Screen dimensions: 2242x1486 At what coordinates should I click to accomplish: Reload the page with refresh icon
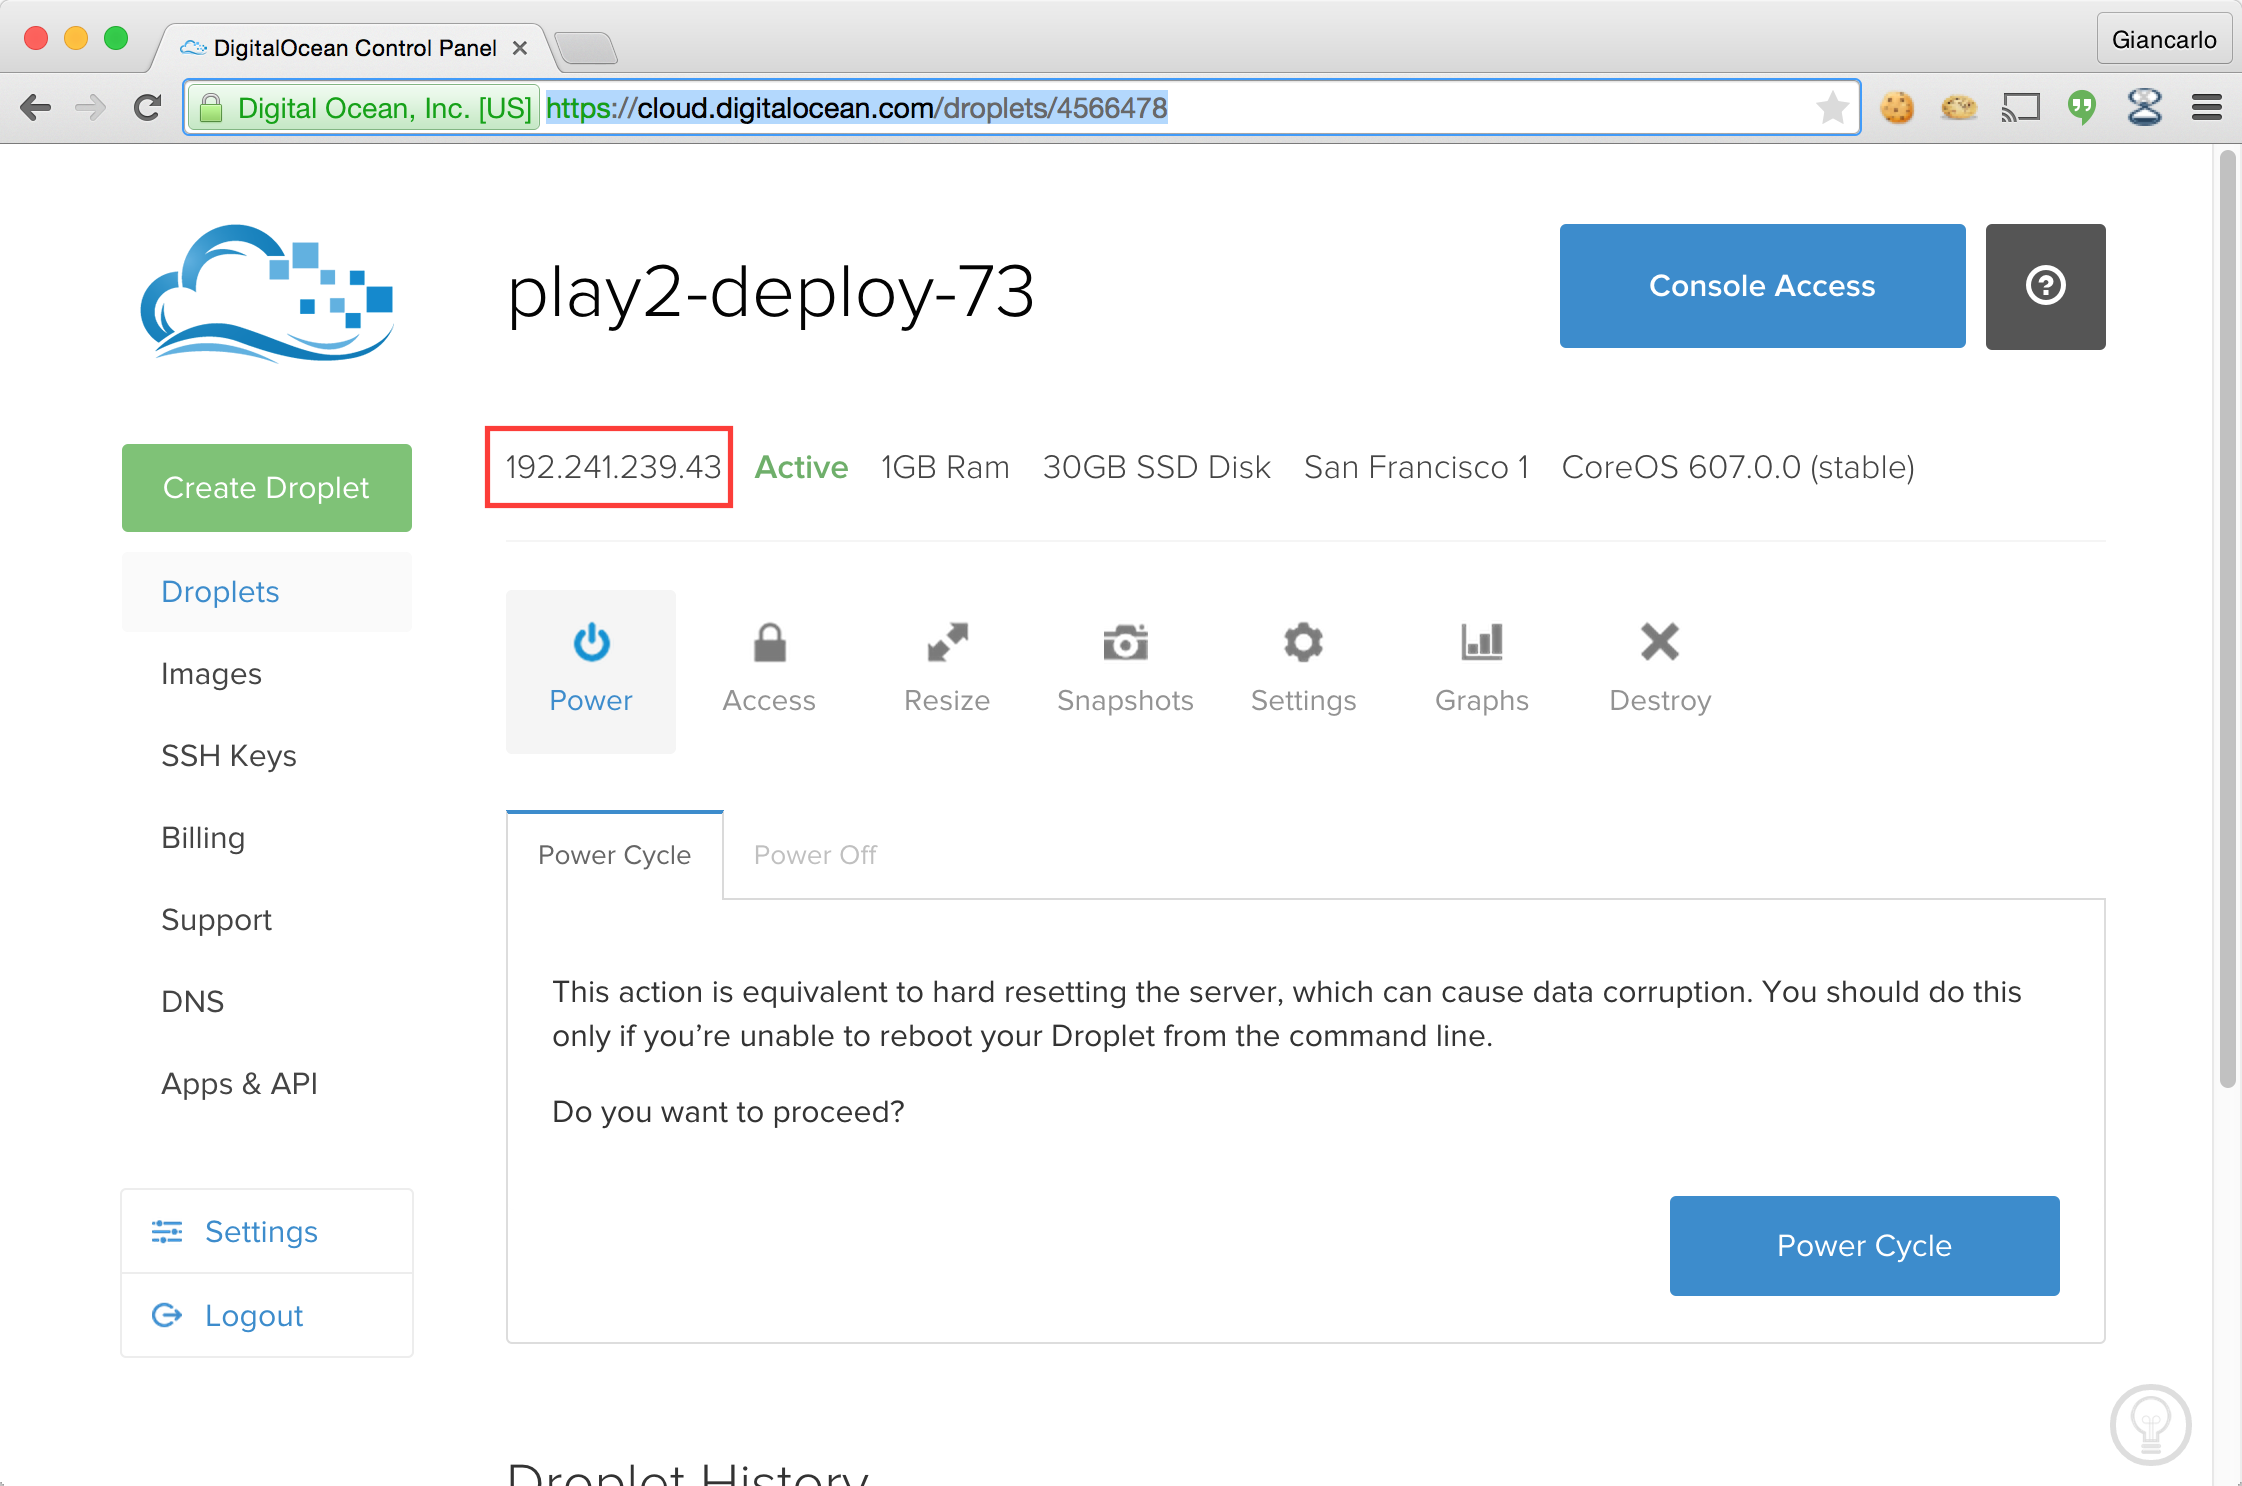coord(147,107)
